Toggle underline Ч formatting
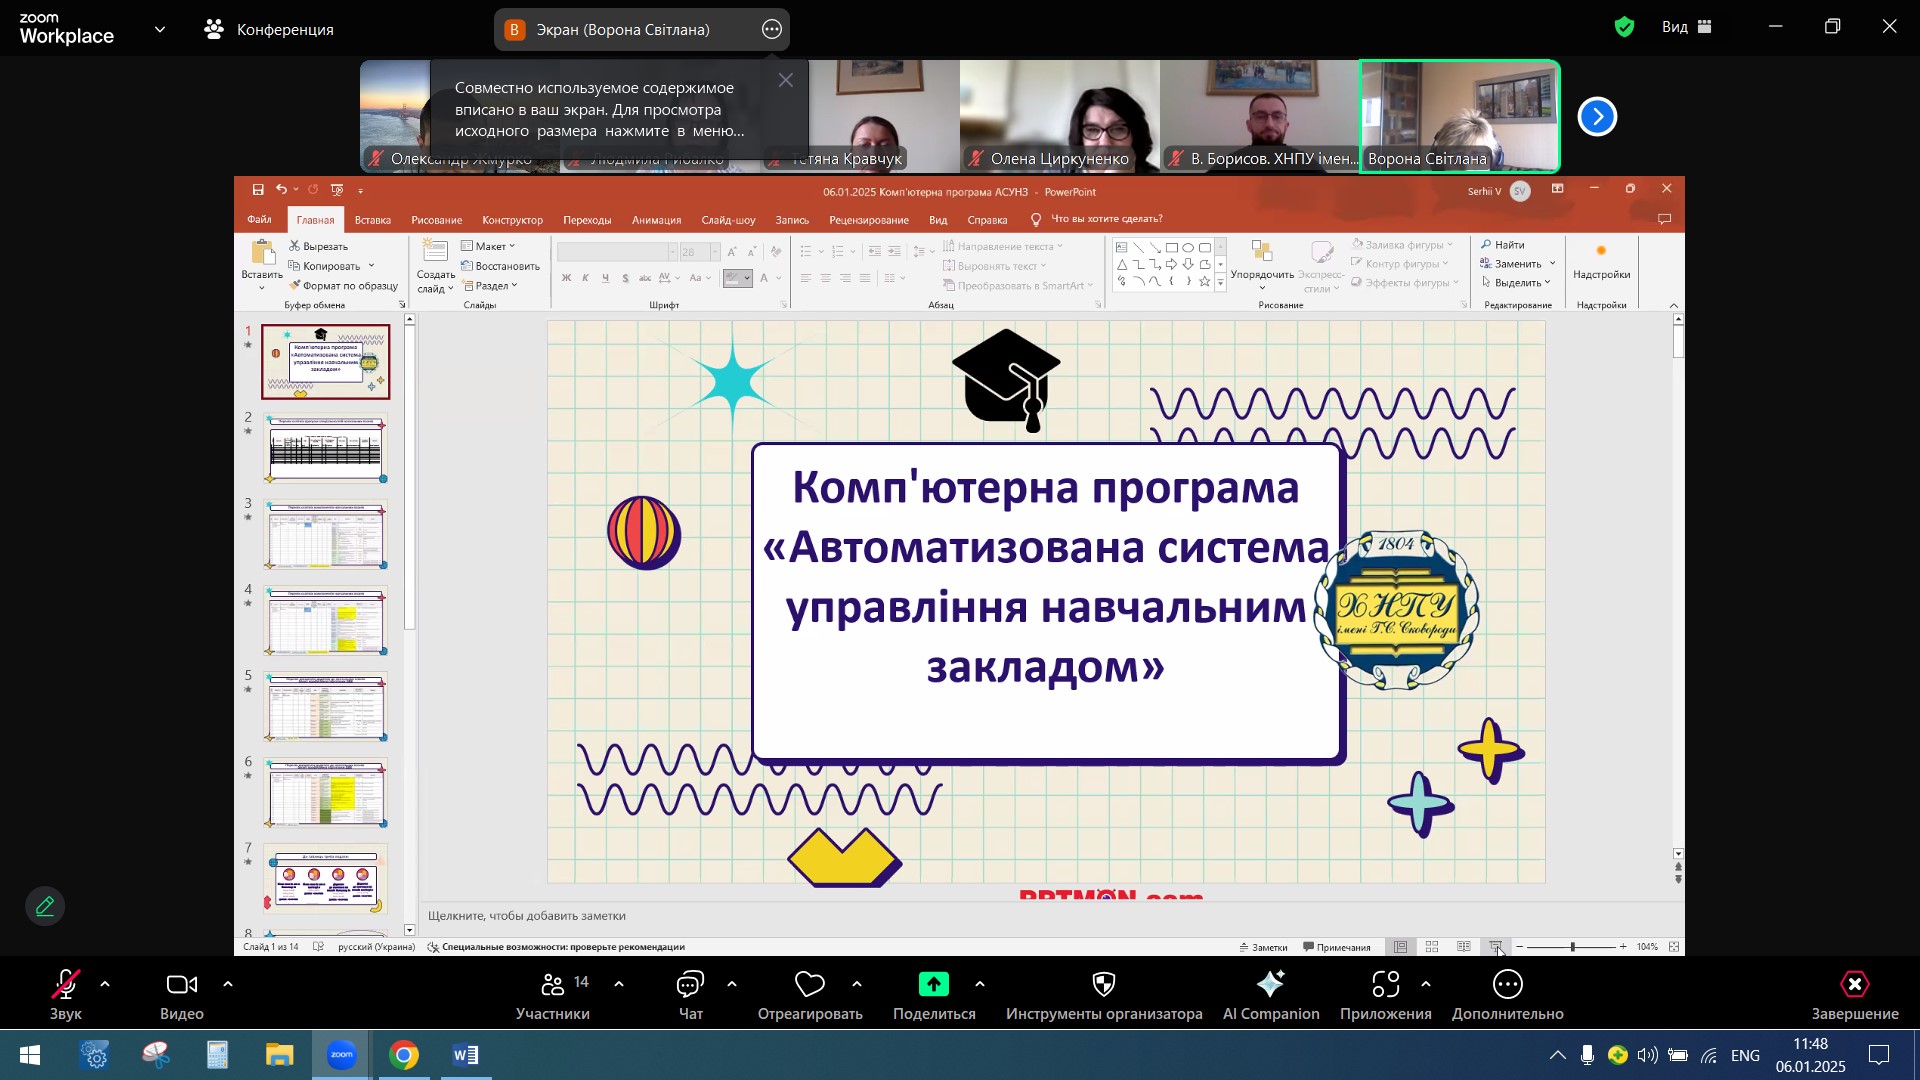 [605, 278]
